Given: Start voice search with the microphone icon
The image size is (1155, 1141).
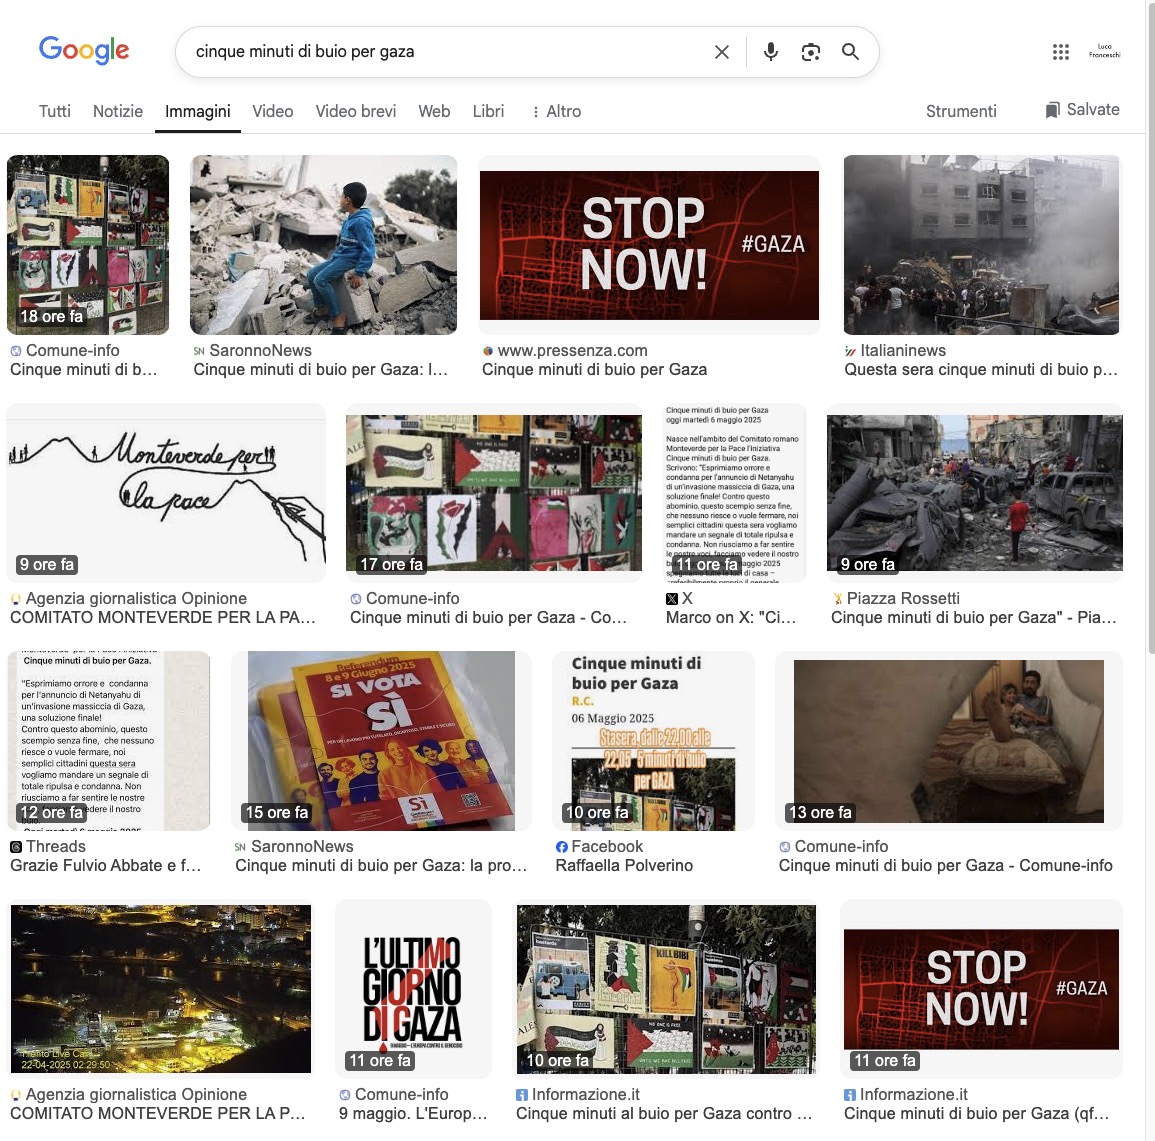Looking at the screenshot, I should click(x=770, y=52).
